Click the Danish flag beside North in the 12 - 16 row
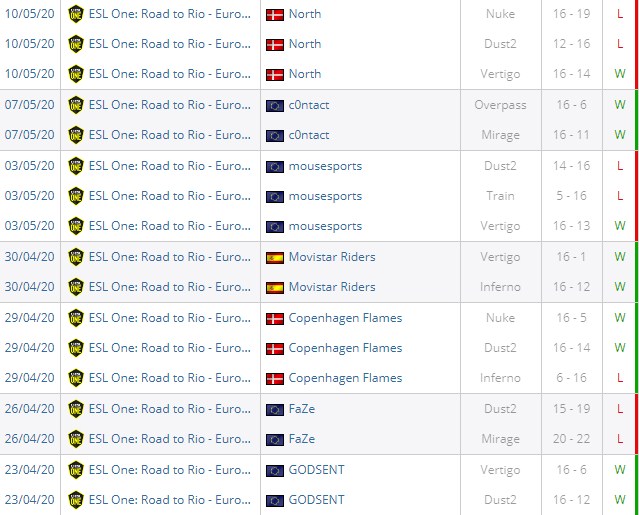 click(x=274, y=44)
